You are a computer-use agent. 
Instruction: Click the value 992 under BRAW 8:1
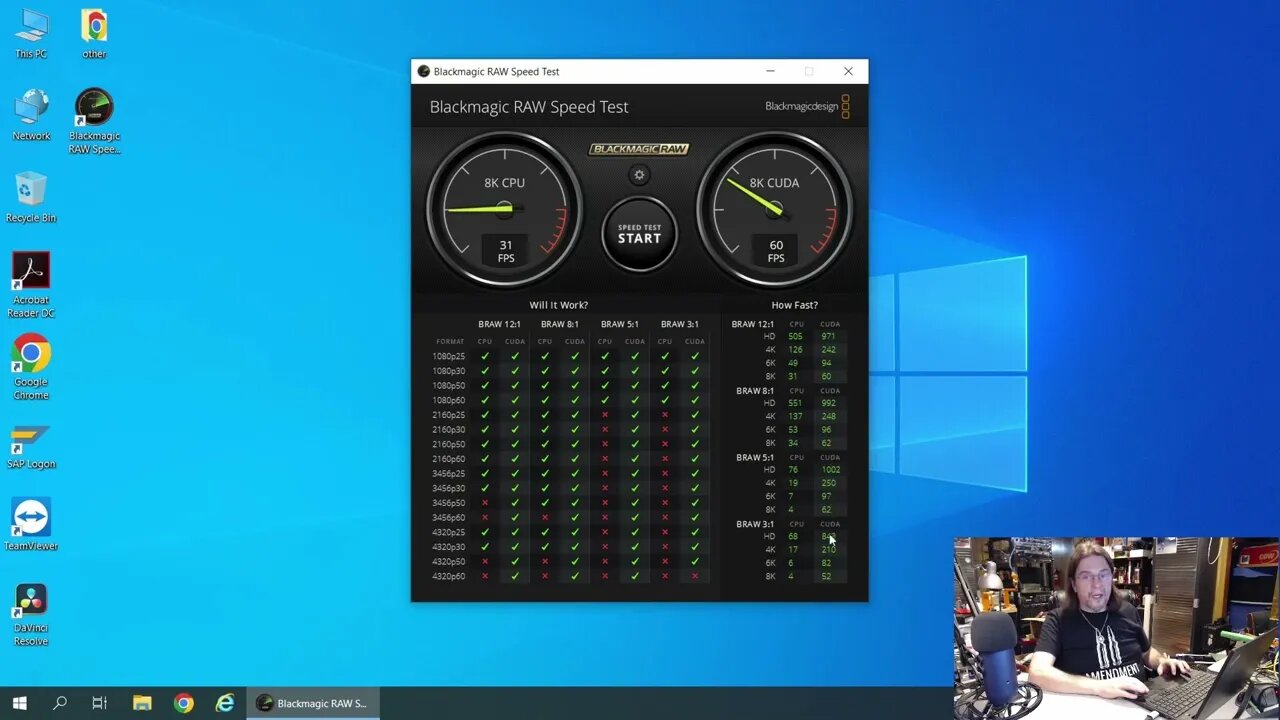point(828,403)
